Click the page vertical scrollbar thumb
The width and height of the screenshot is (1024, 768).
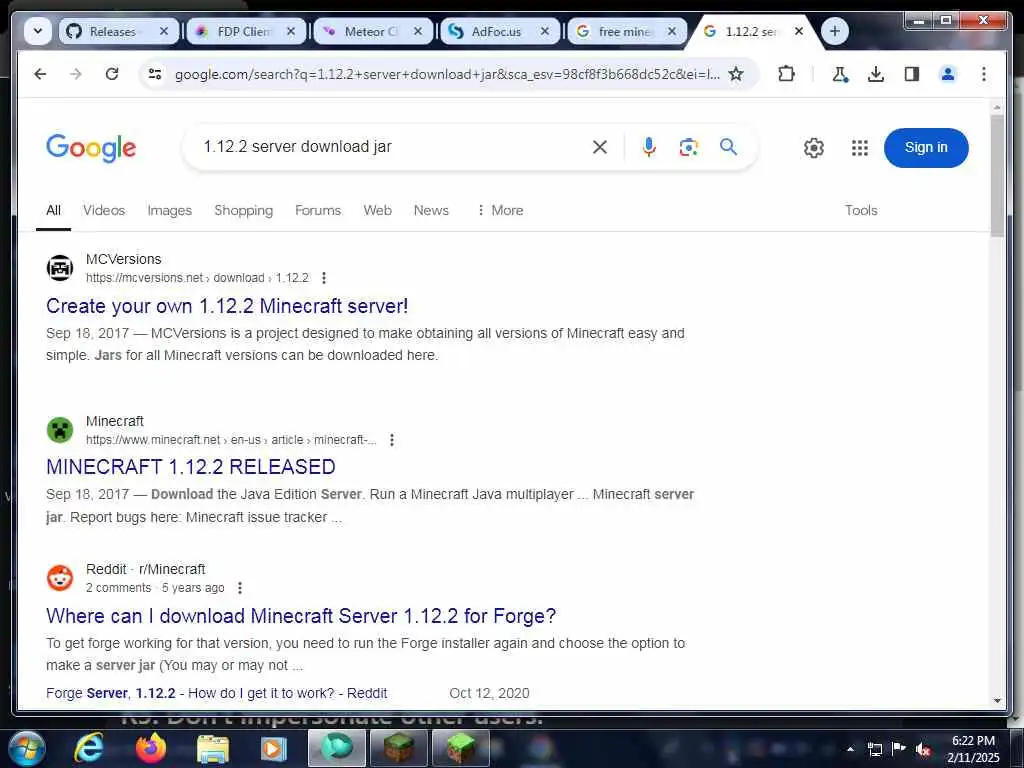click(997, 176)
